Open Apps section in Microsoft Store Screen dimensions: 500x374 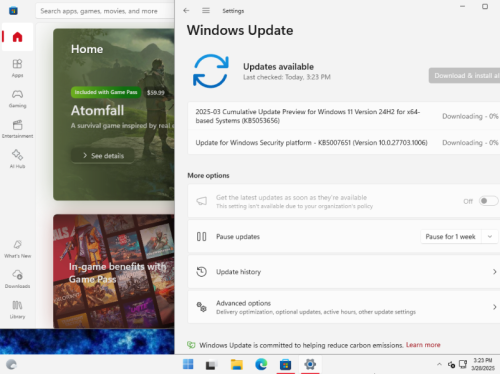pos(17,68)
